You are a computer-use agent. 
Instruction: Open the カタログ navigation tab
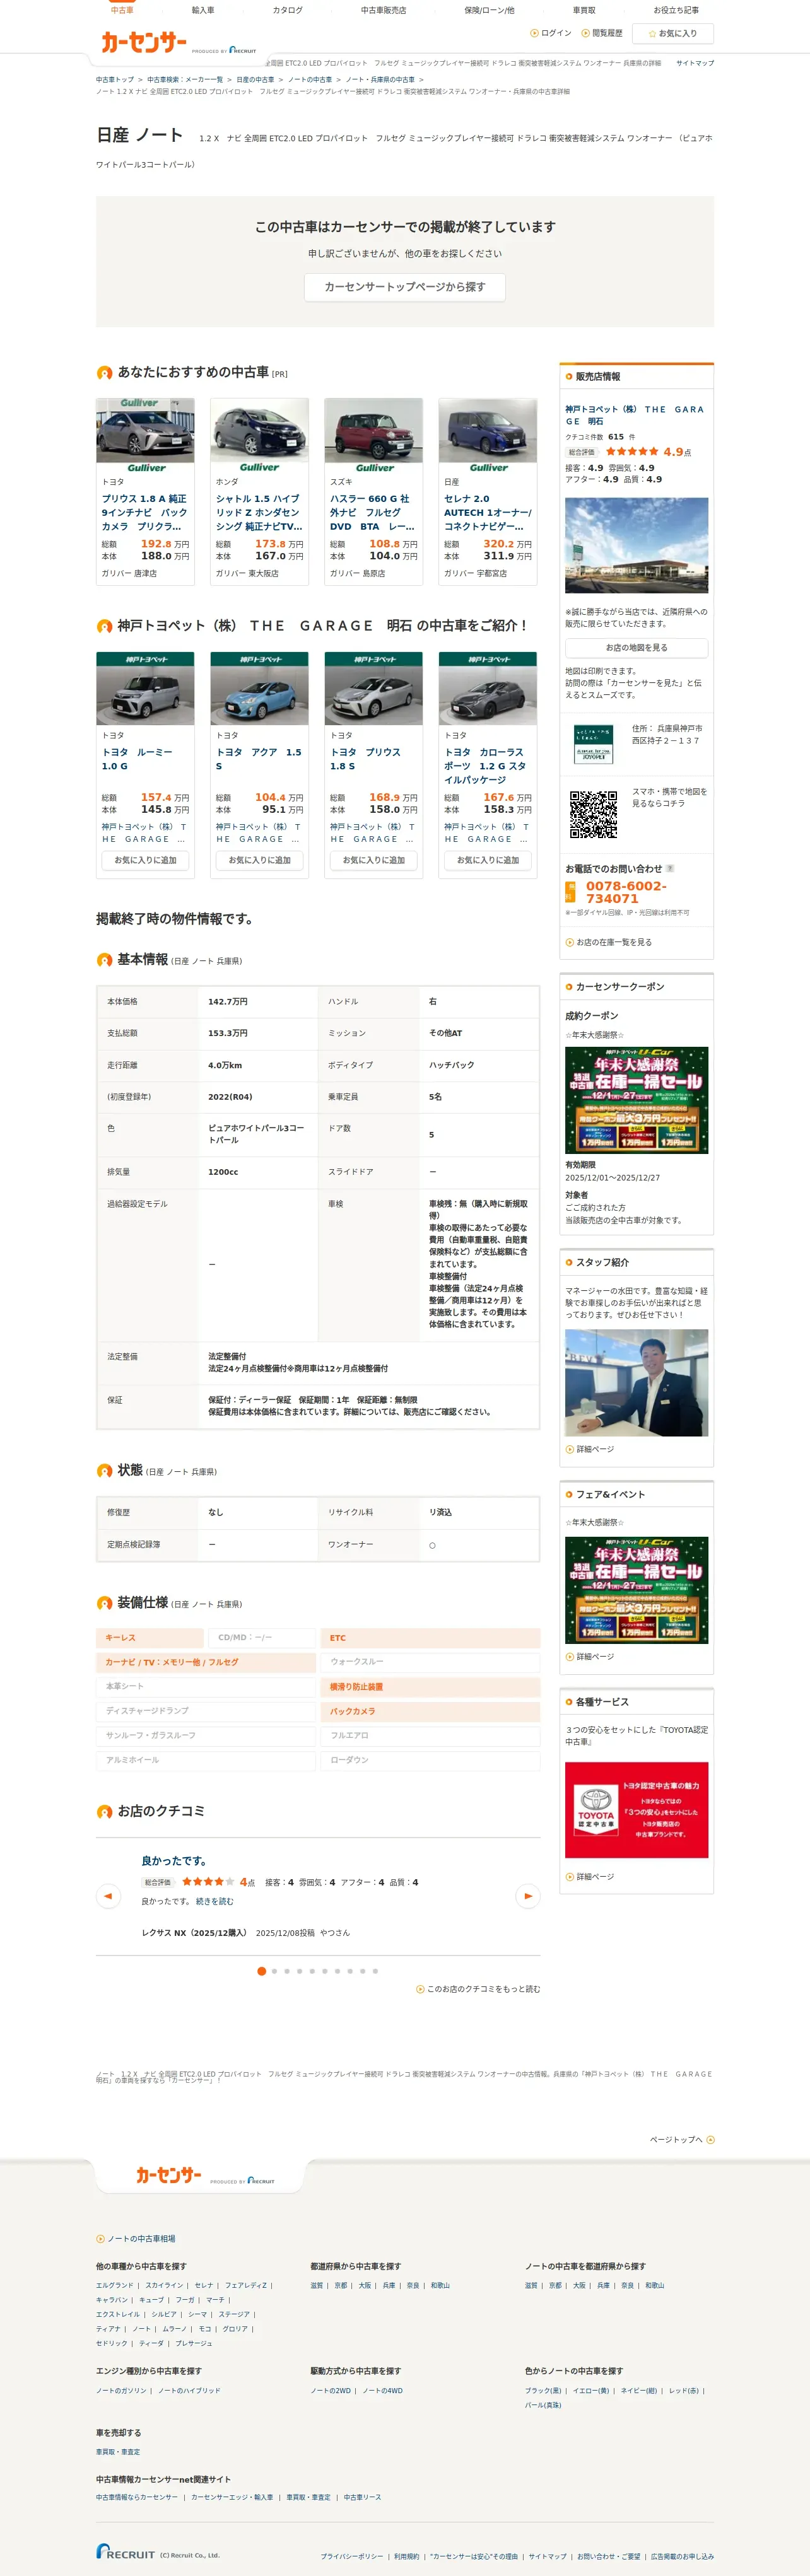[288, 10]
